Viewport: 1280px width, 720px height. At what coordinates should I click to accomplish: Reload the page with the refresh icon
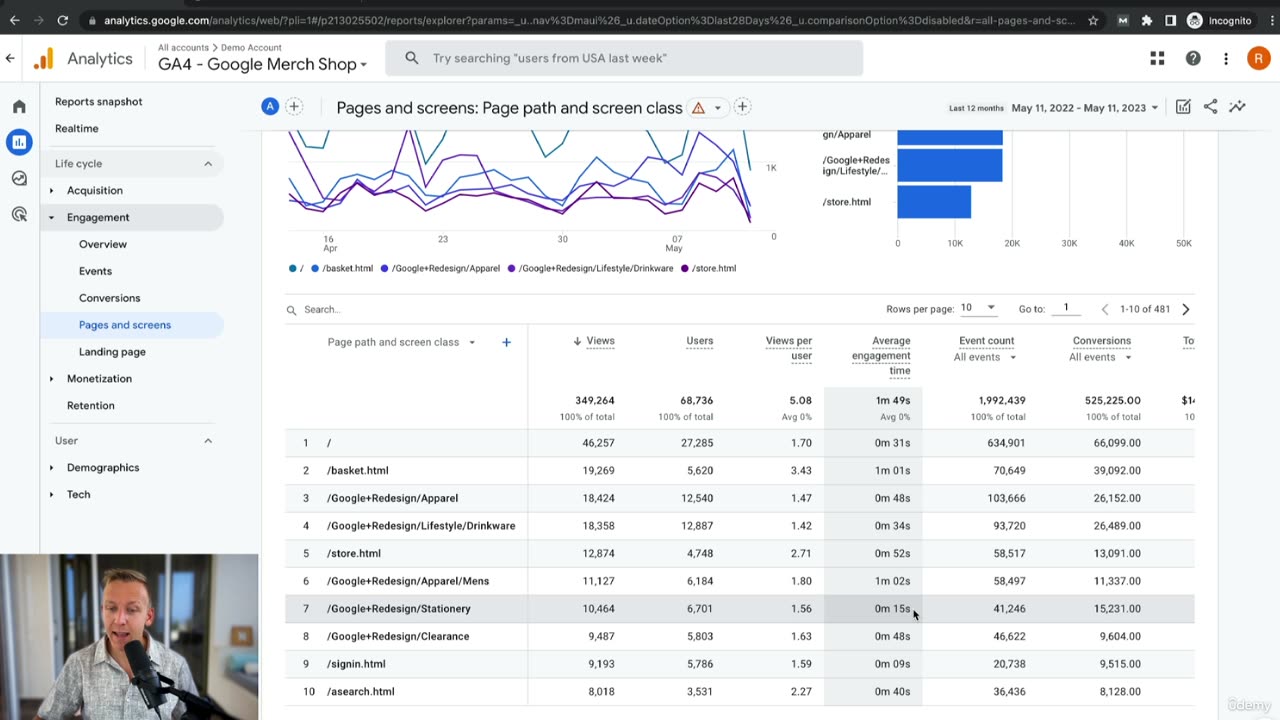point(63,20)
